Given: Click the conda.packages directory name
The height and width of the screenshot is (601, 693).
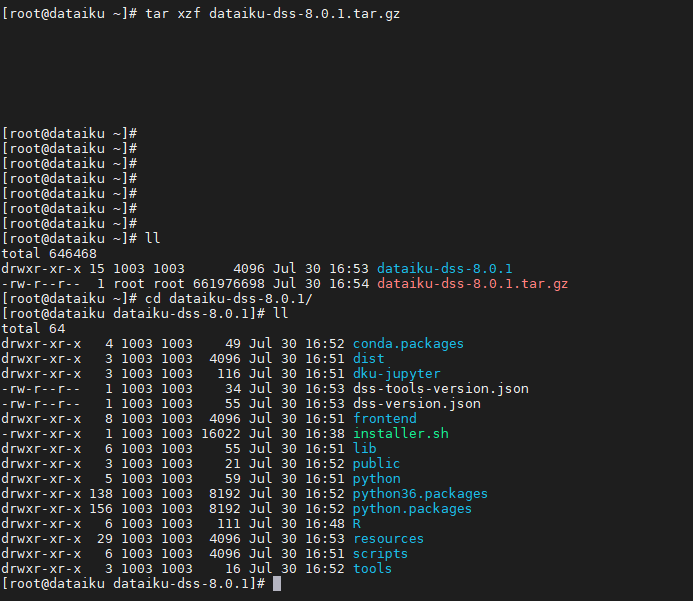Looking at the screenshot, I should 408,344.
